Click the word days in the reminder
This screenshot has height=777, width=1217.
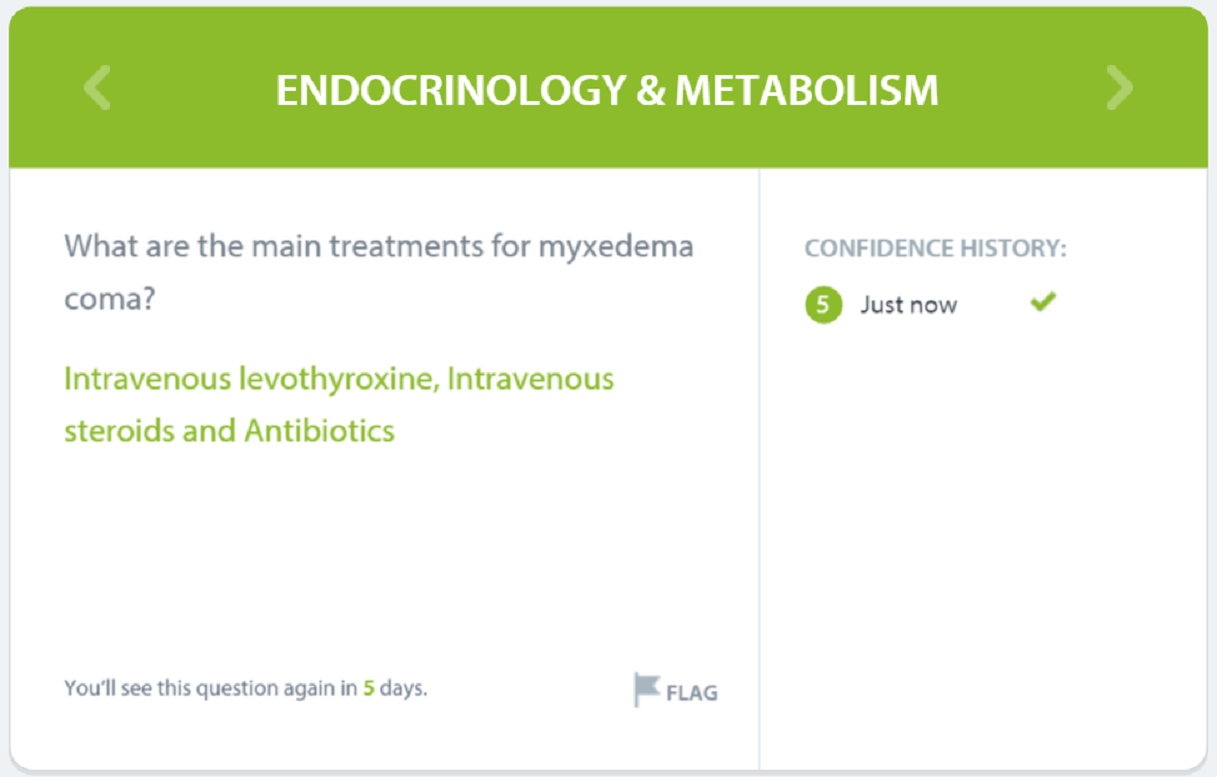[403, 689]
